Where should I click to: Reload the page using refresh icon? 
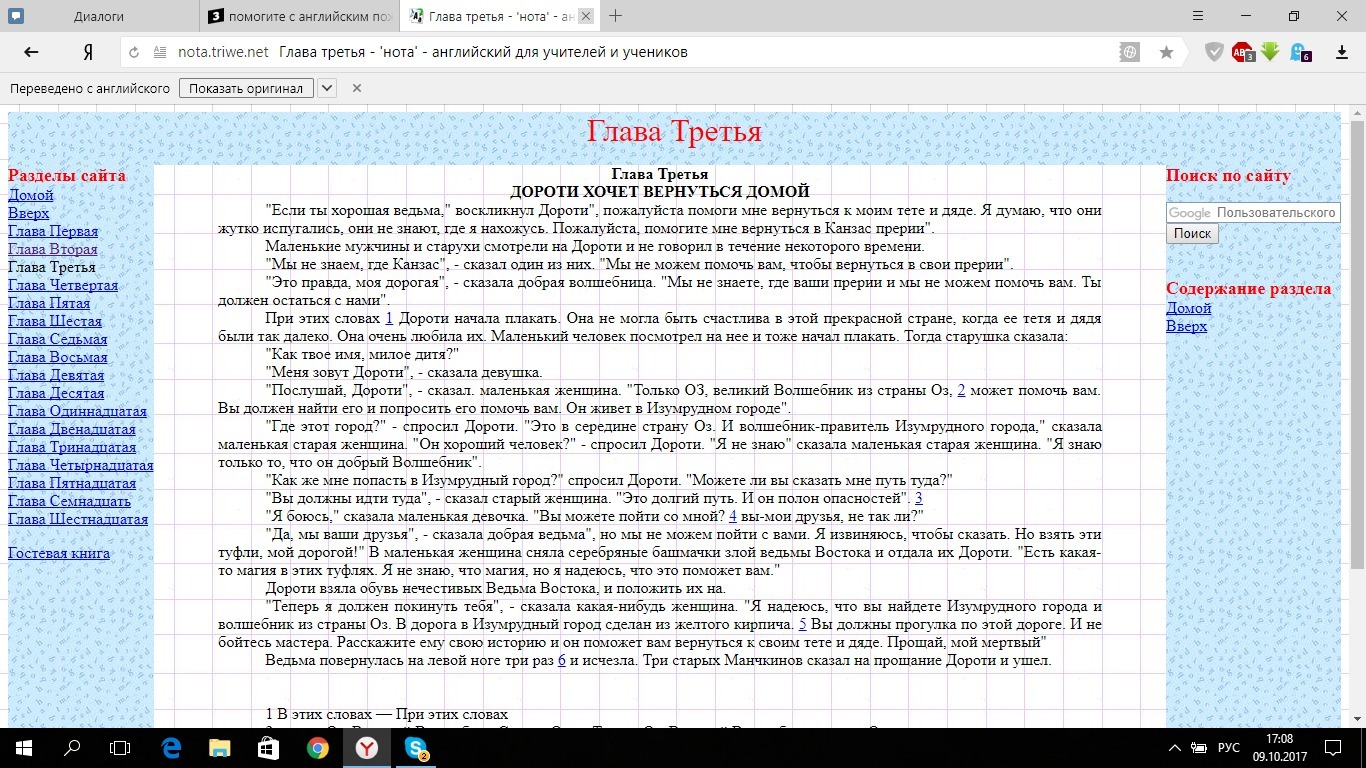(133, 52)
